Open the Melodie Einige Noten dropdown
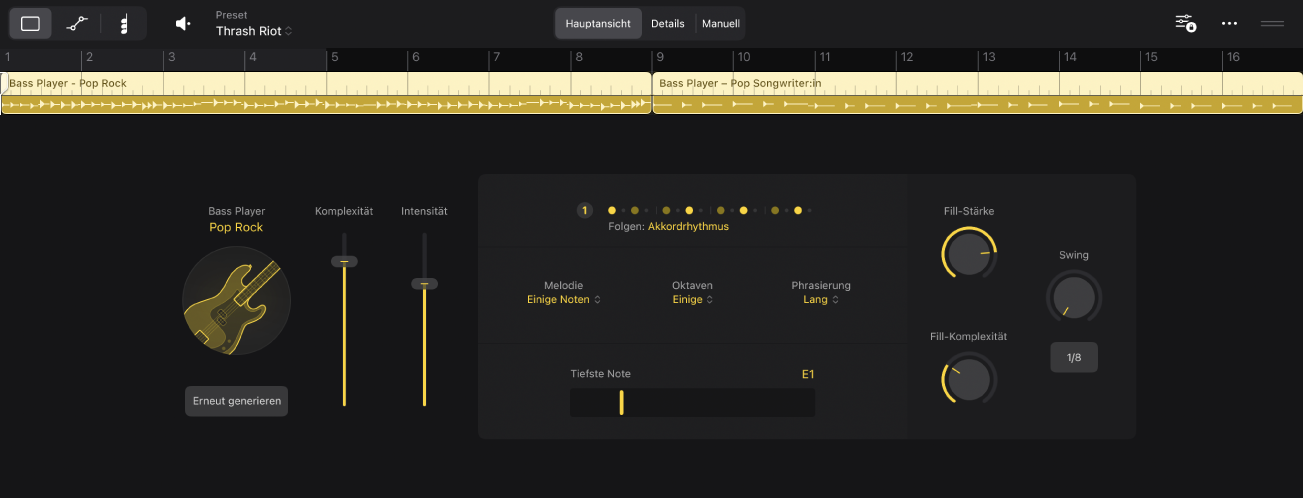Image resolution: width=1303 pixels, height=500 pixels. tap(564, 300)
